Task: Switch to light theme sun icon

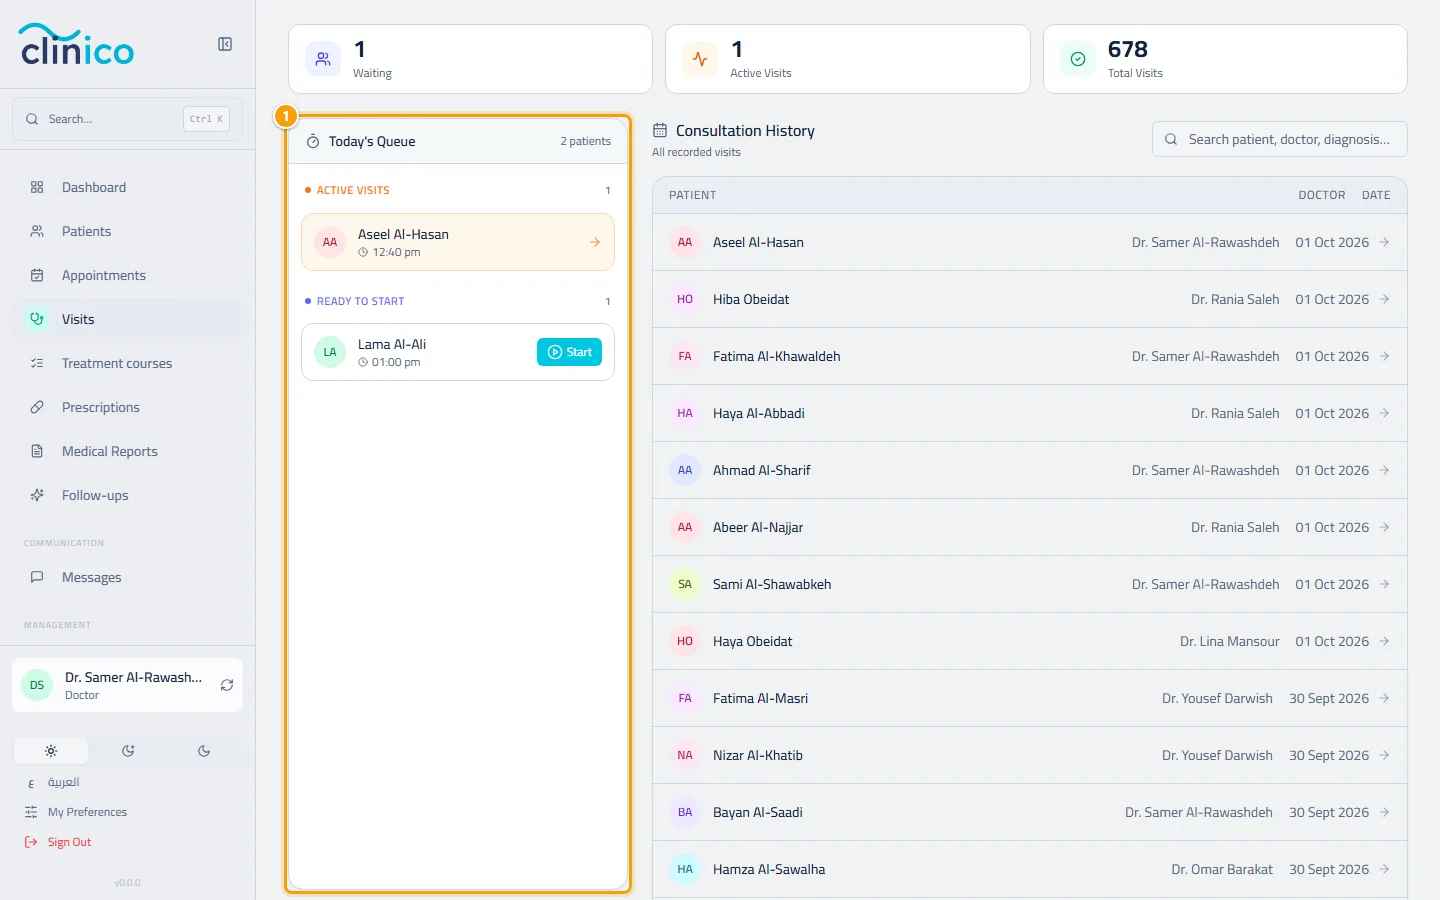Action: click(51, 751)
